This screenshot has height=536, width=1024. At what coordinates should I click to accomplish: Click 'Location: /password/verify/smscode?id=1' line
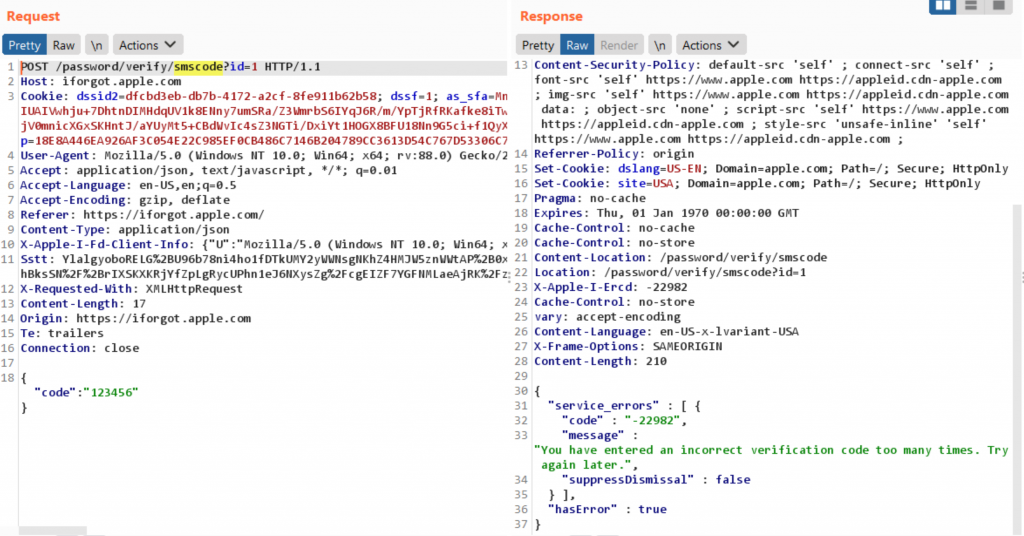coord(670,272)
